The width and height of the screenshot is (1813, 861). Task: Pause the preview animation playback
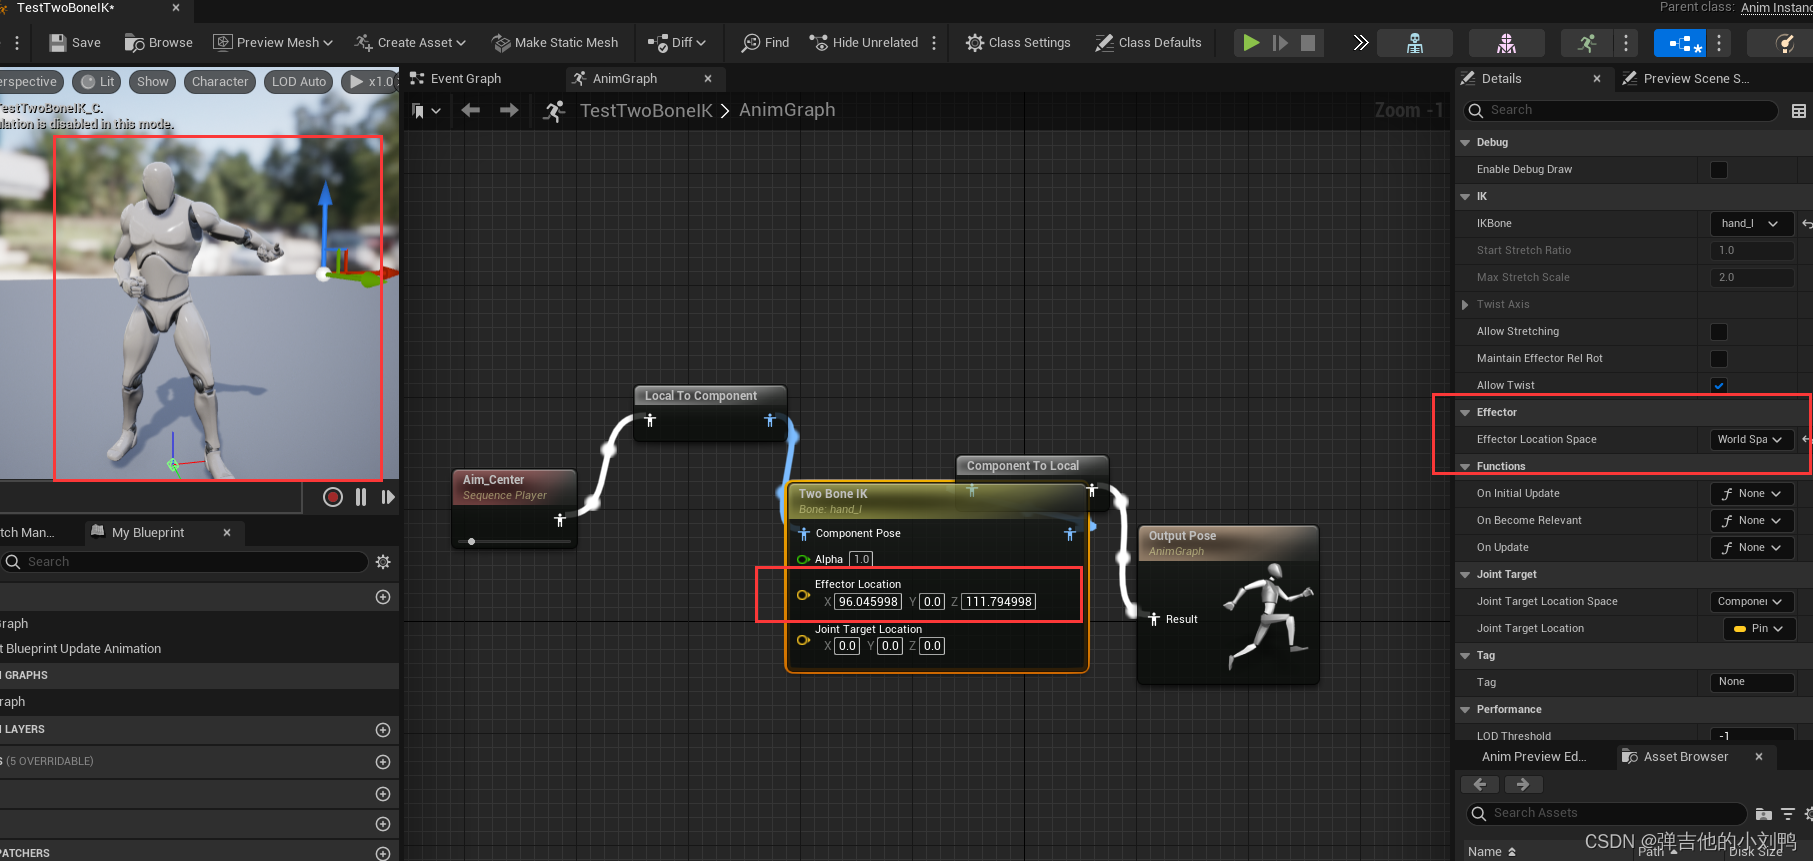tap(361, 497)
